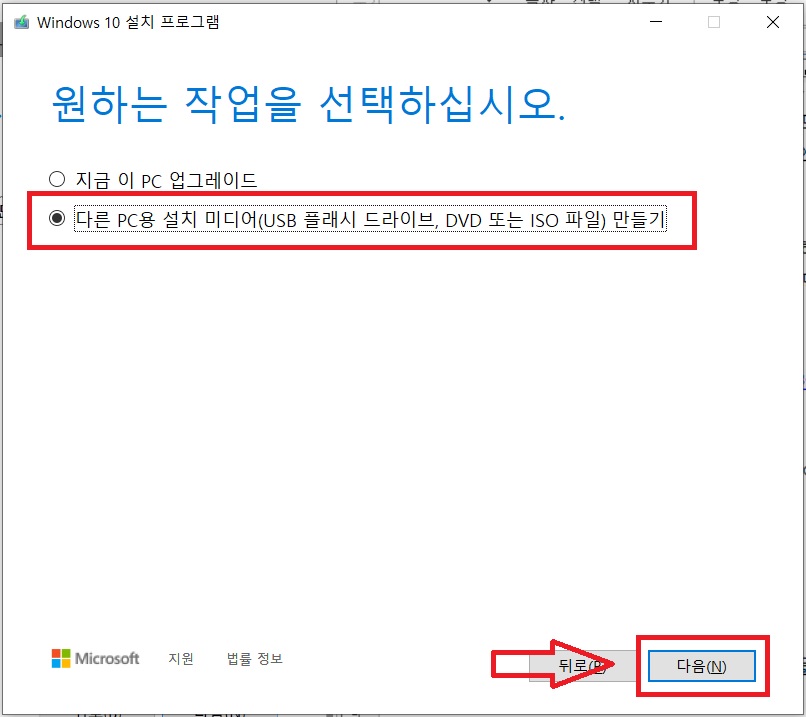Open the 법률 정보 legal link
This screenshot has width=806, height=717.
[255, 658]
